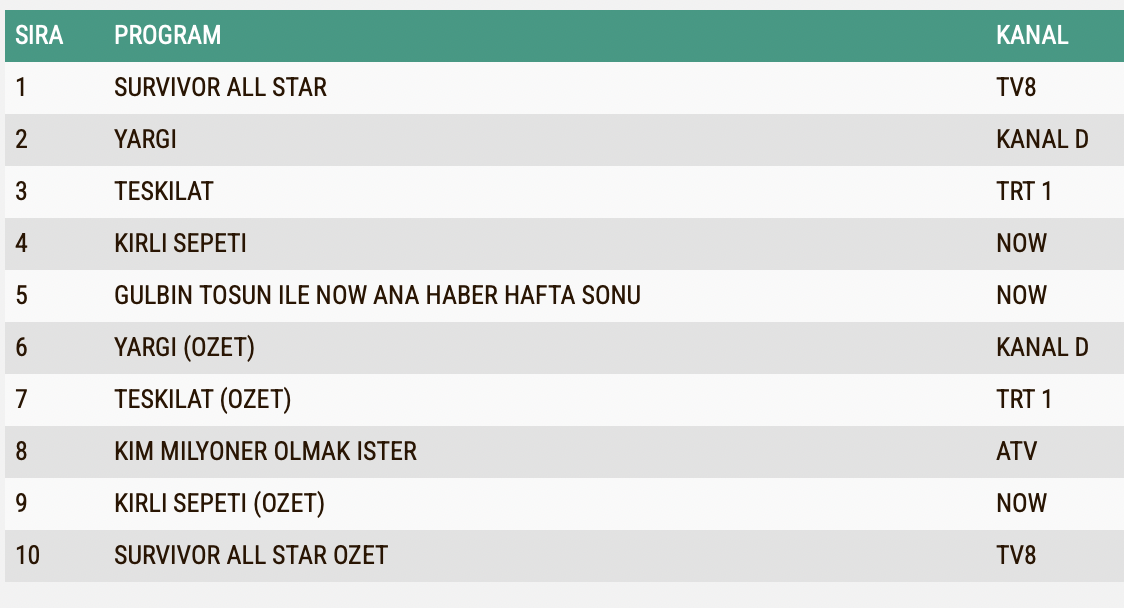Select the YARGI program entry

146,139
